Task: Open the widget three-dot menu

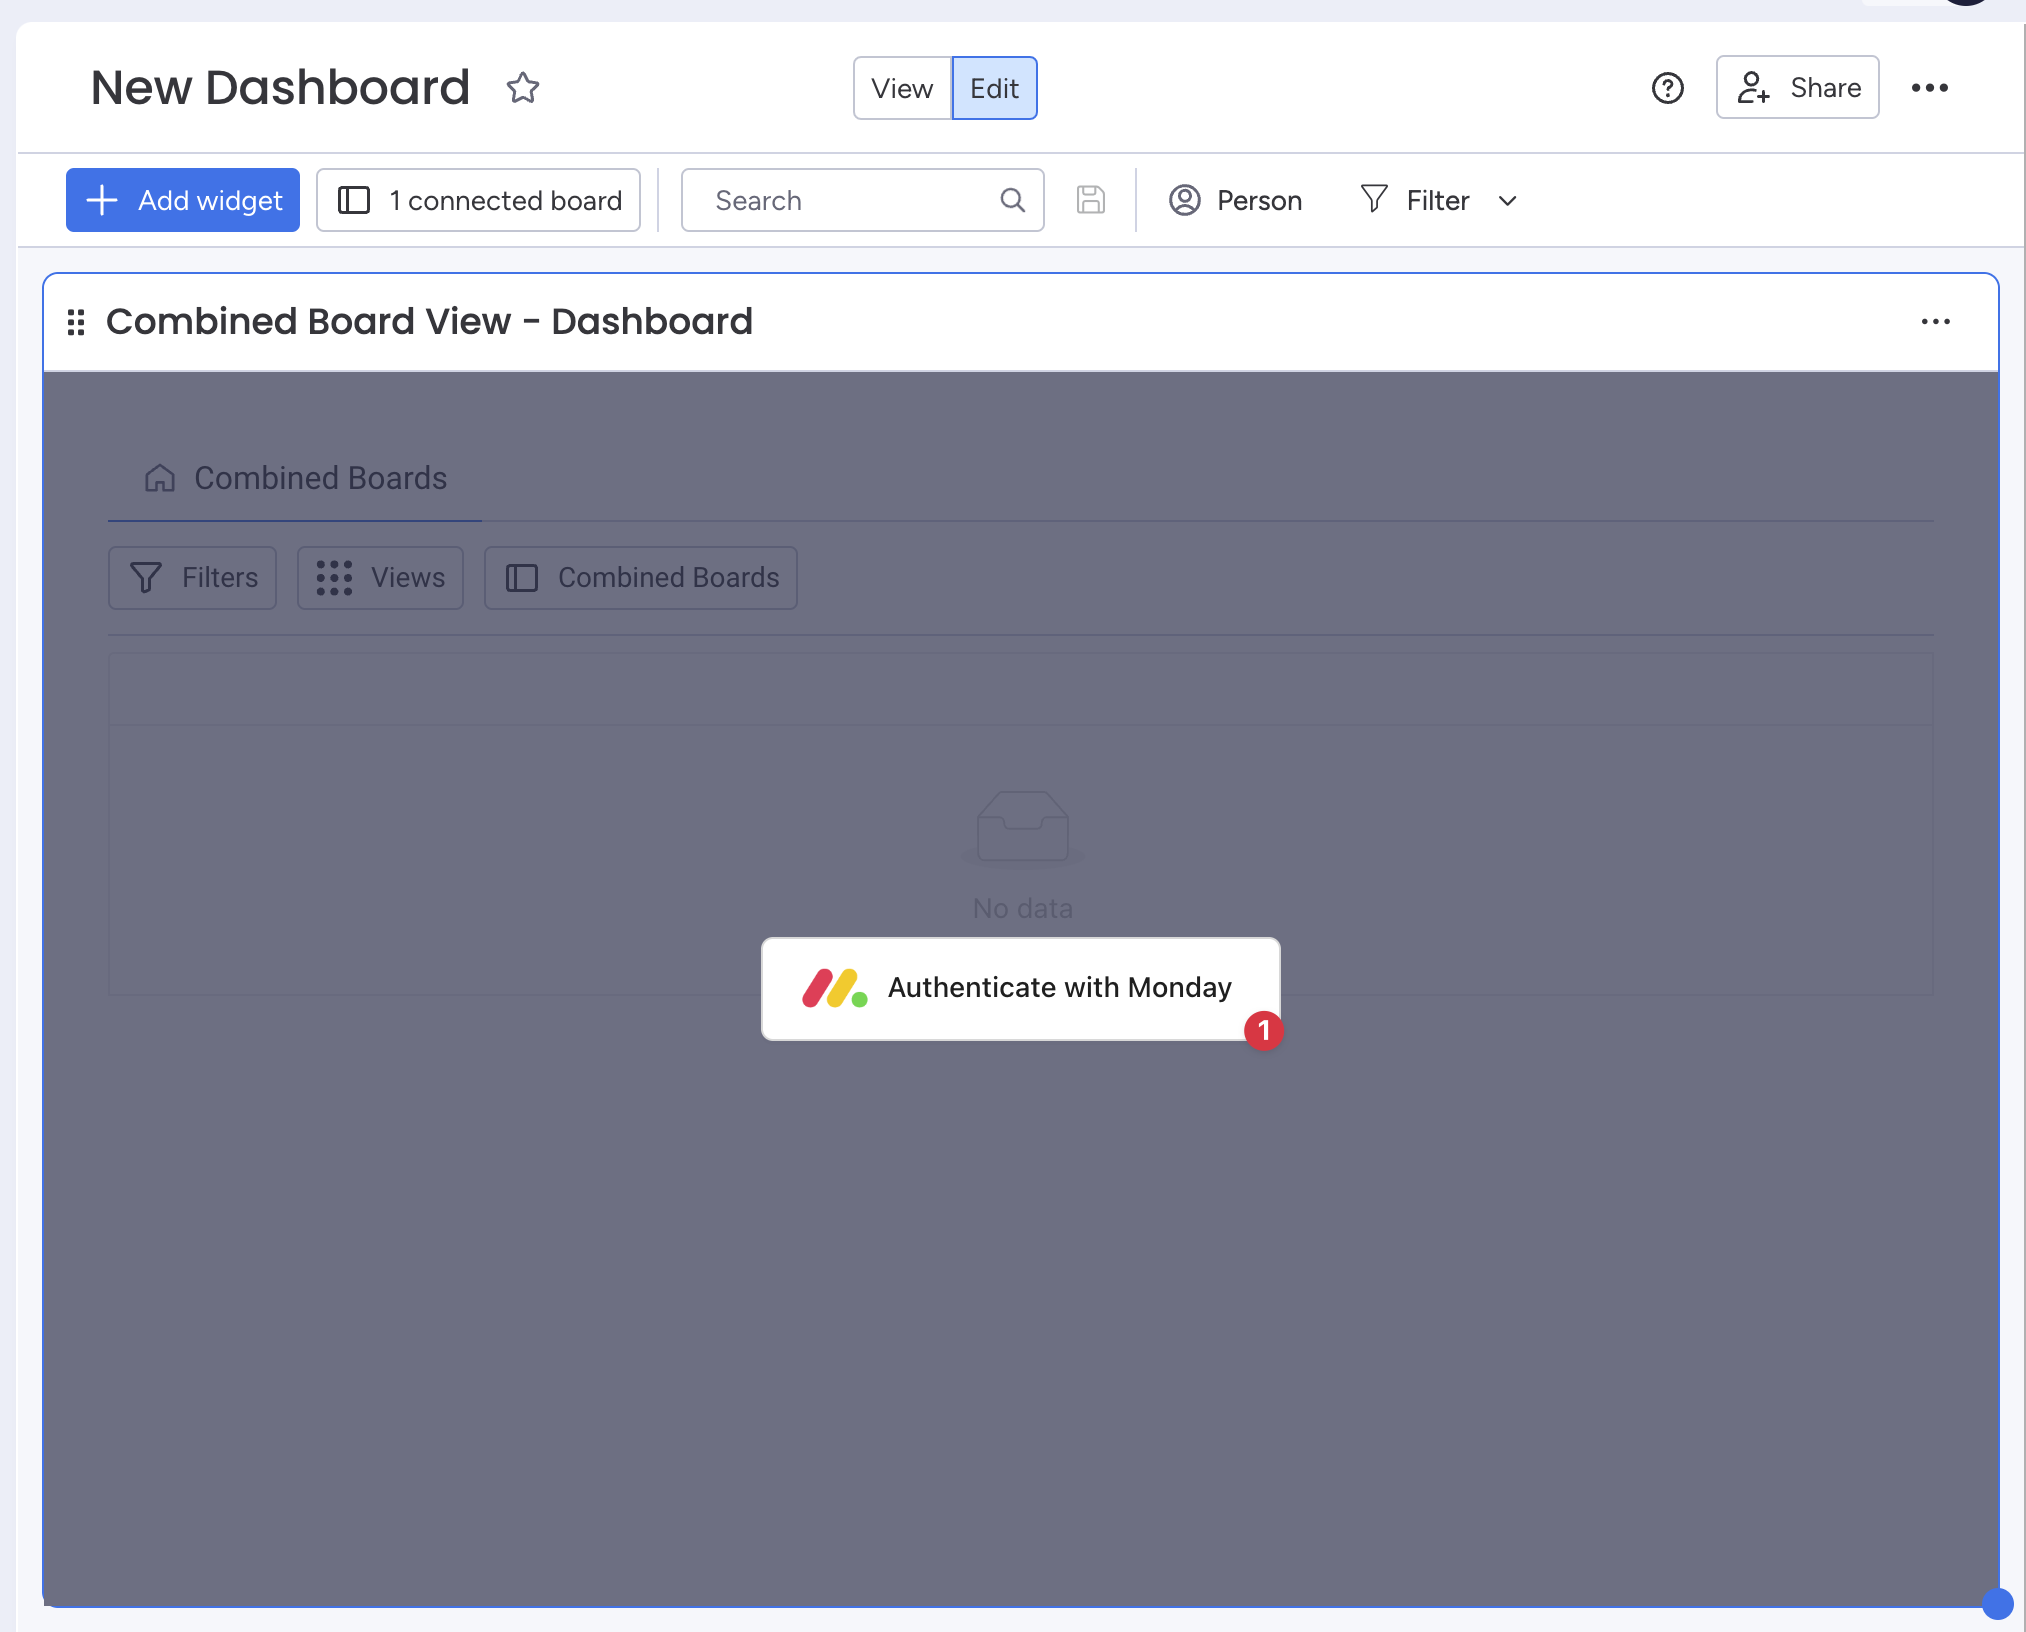Action: coord(1935,322)
